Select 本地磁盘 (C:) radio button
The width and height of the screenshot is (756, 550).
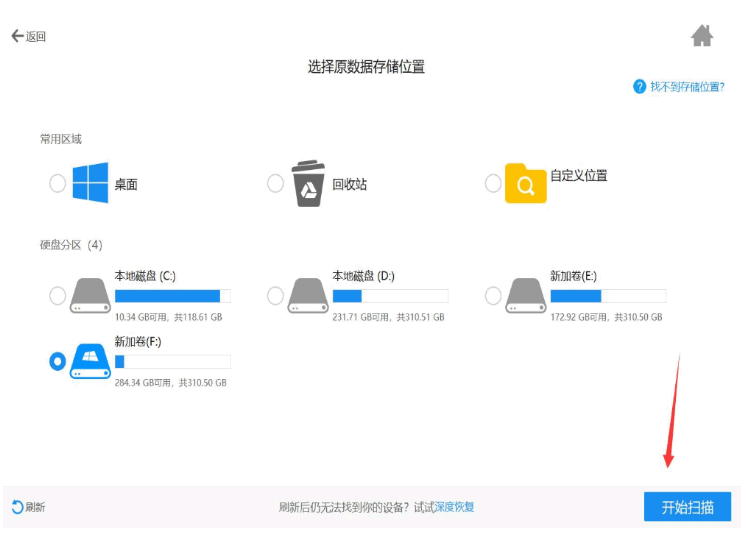tap(58, 295)
